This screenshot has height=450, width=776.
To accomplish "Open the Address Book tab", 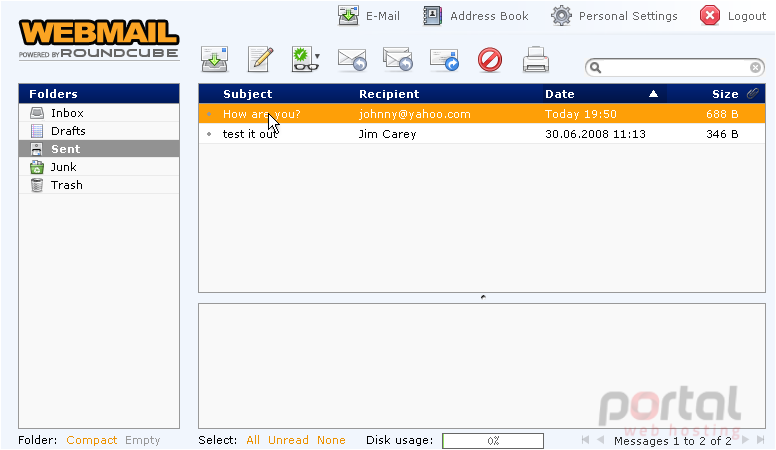I will [476, 16].
